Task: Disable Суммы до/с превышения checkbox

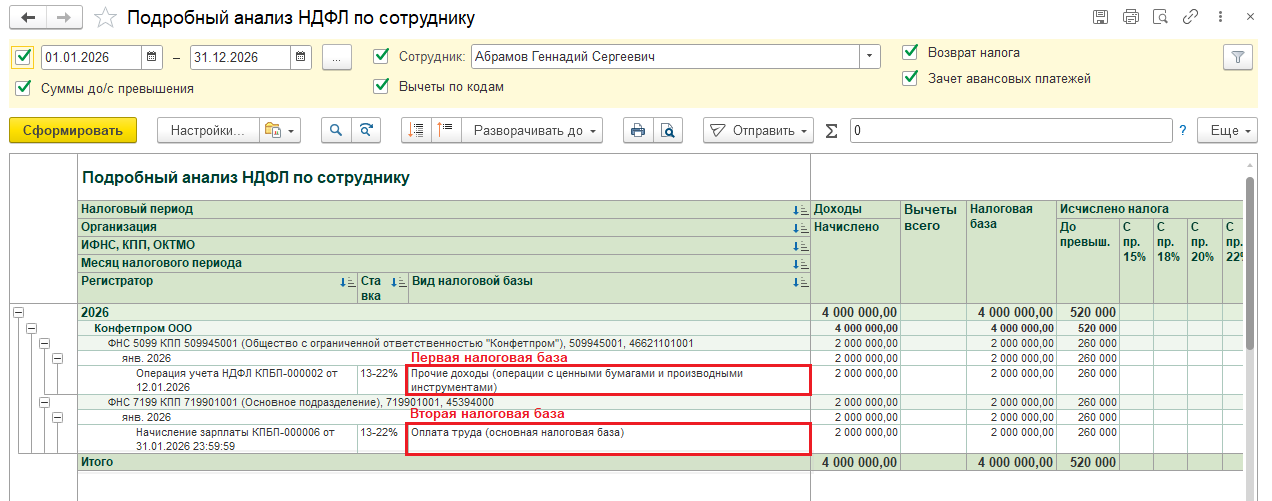Action: click(x=23, y=88)
